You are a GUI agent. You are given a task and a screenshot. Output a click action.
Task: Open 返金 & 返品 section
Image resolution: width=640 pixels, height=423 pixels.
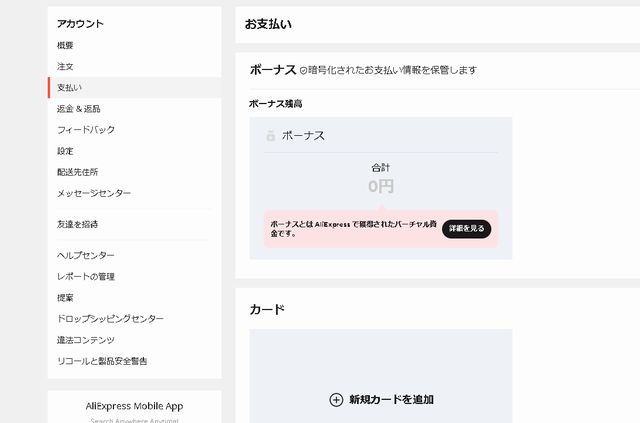tap(79, 109)
